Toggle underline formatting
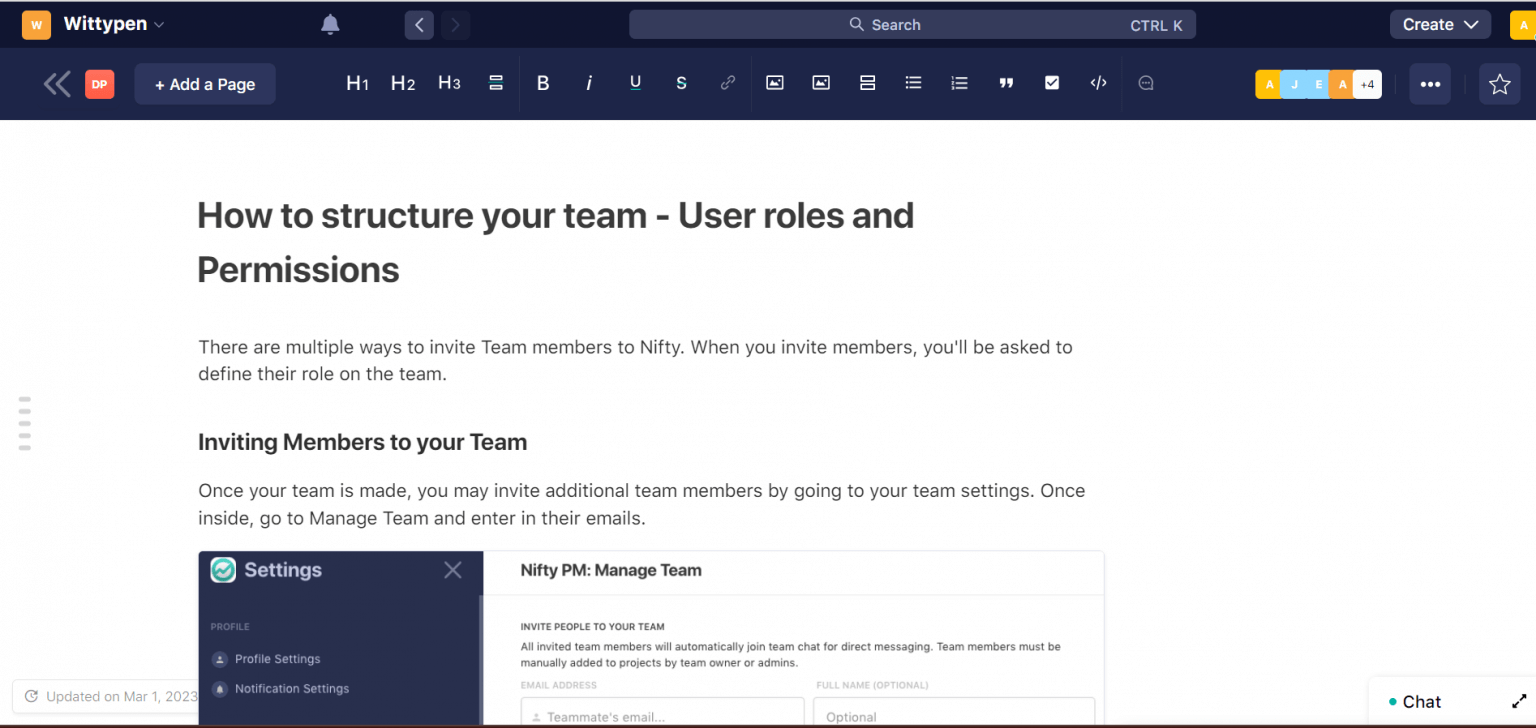This screenshot has height=728, width=1536. [x=635, y=83]
